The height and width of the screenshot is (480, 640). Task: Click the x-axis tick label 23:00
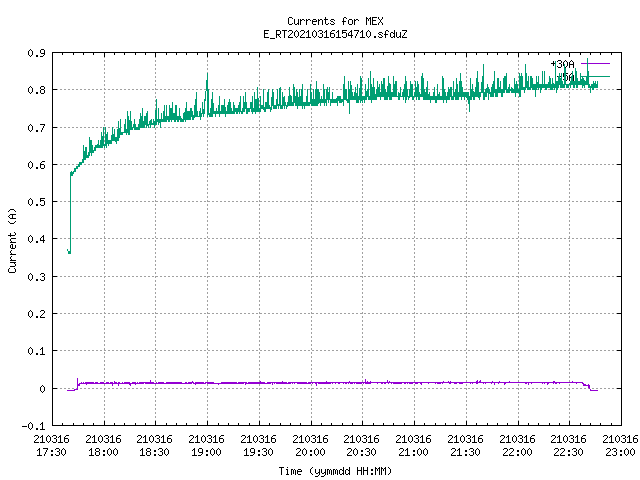click(x=620, y=452)
